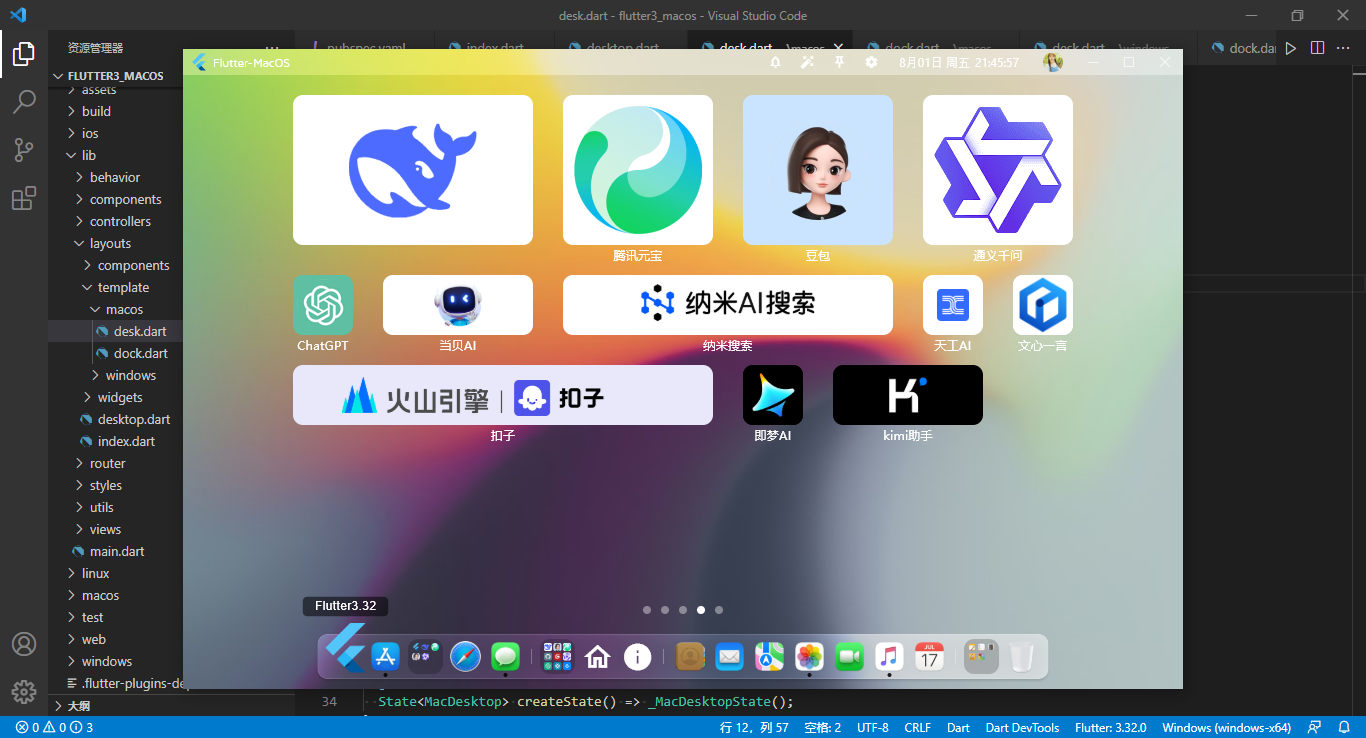Screen dimensions: 1366x738
Task: Open ChatGPT app icon
Action: tap(322, 305)
